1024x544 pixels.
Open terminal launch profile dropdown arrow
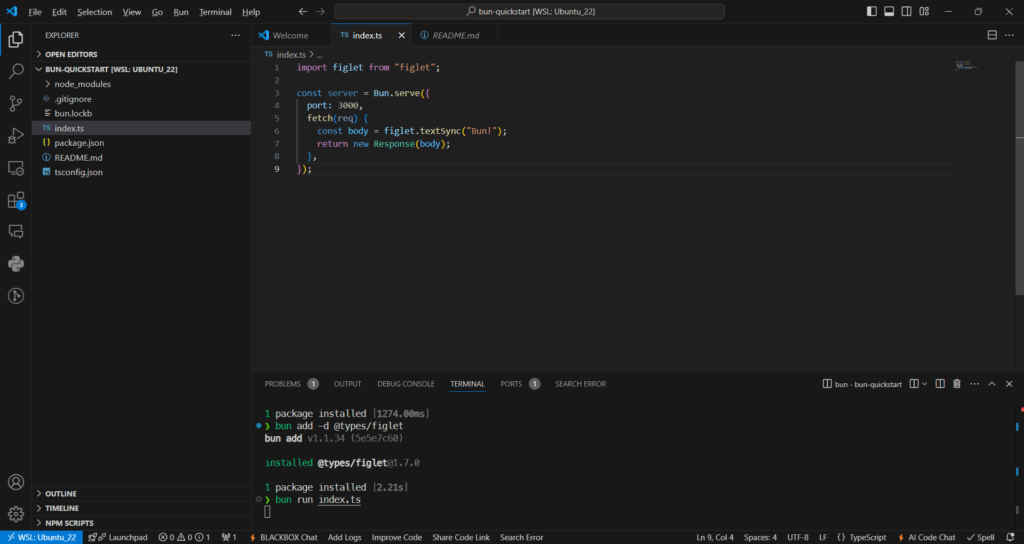pyautogui.click(x=924, y=384)
